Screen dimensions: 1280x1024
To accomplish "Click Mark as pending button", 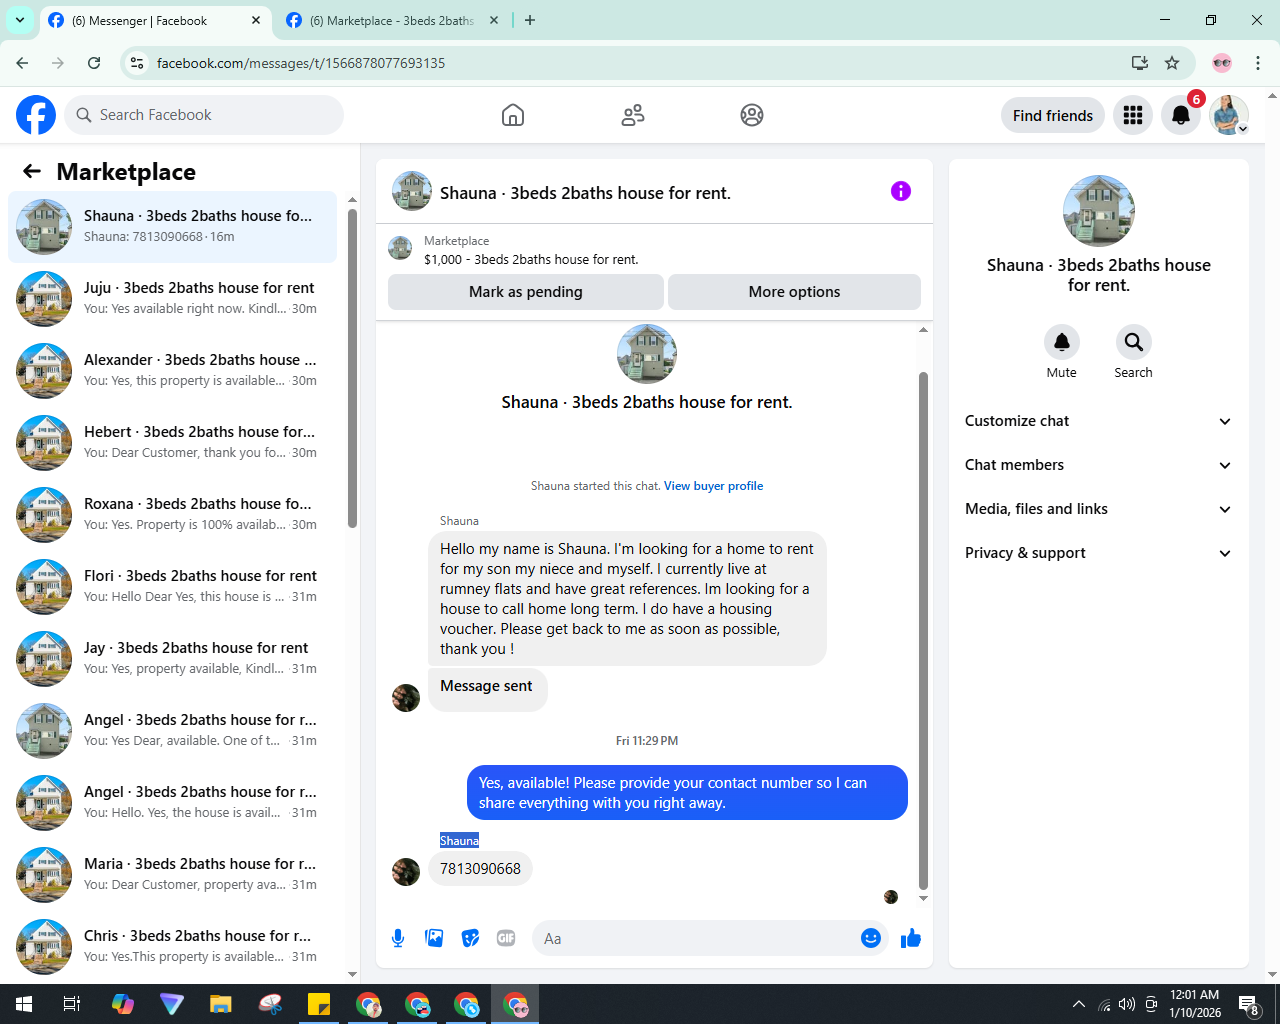I will click(526, 292).
